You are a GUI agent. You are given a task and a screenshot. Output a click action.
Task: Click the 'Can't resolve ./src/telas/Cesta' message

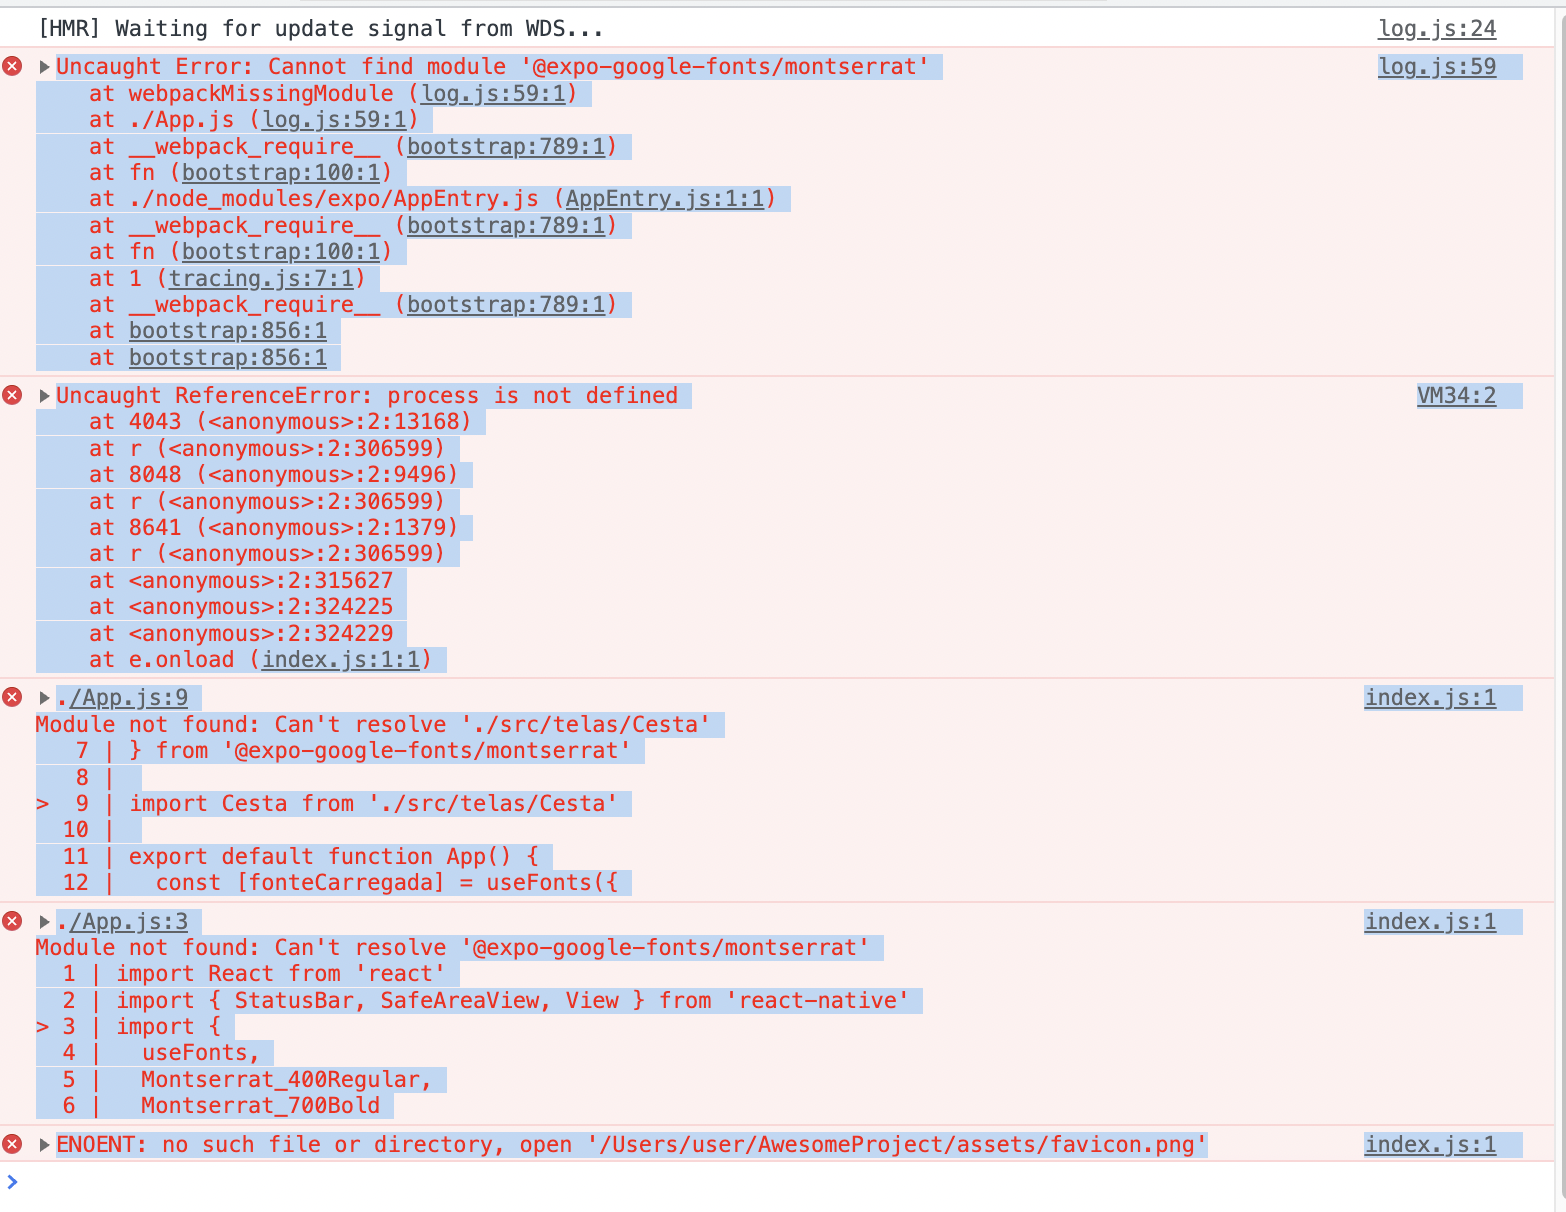pos(373,725)
